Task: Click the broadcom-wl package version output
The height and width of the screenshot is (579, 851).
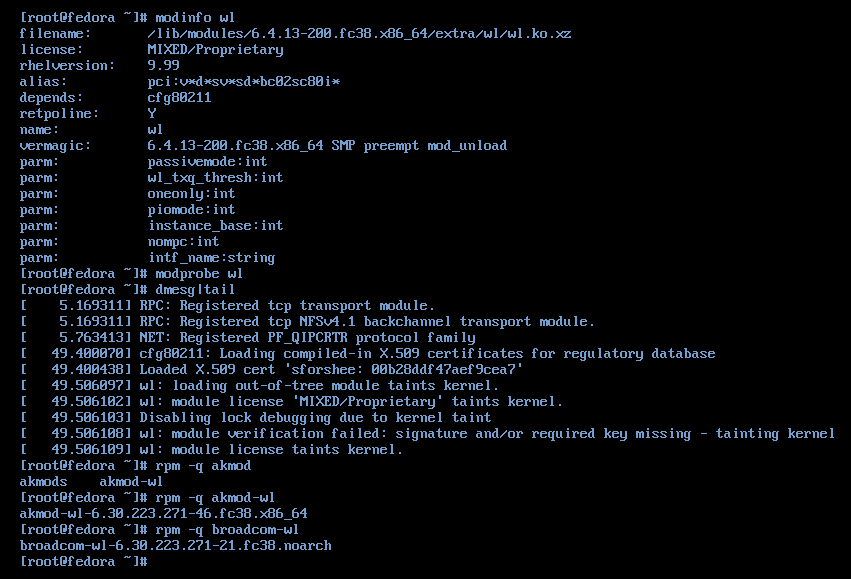Action: click(x=175, y=545)
